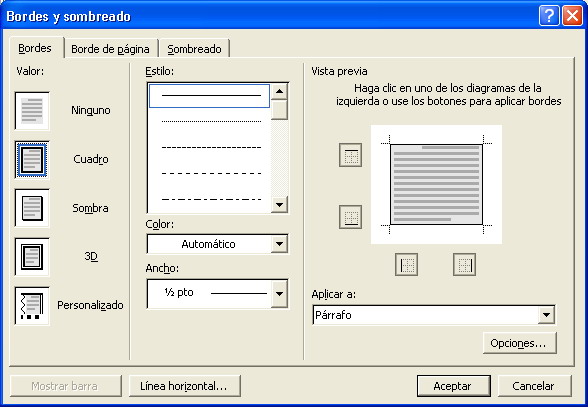The width and height of the screenshot is (588, 407).
Task: Open the Aplicar a Párrafo dropdown
Action: [x=434, y=315]
